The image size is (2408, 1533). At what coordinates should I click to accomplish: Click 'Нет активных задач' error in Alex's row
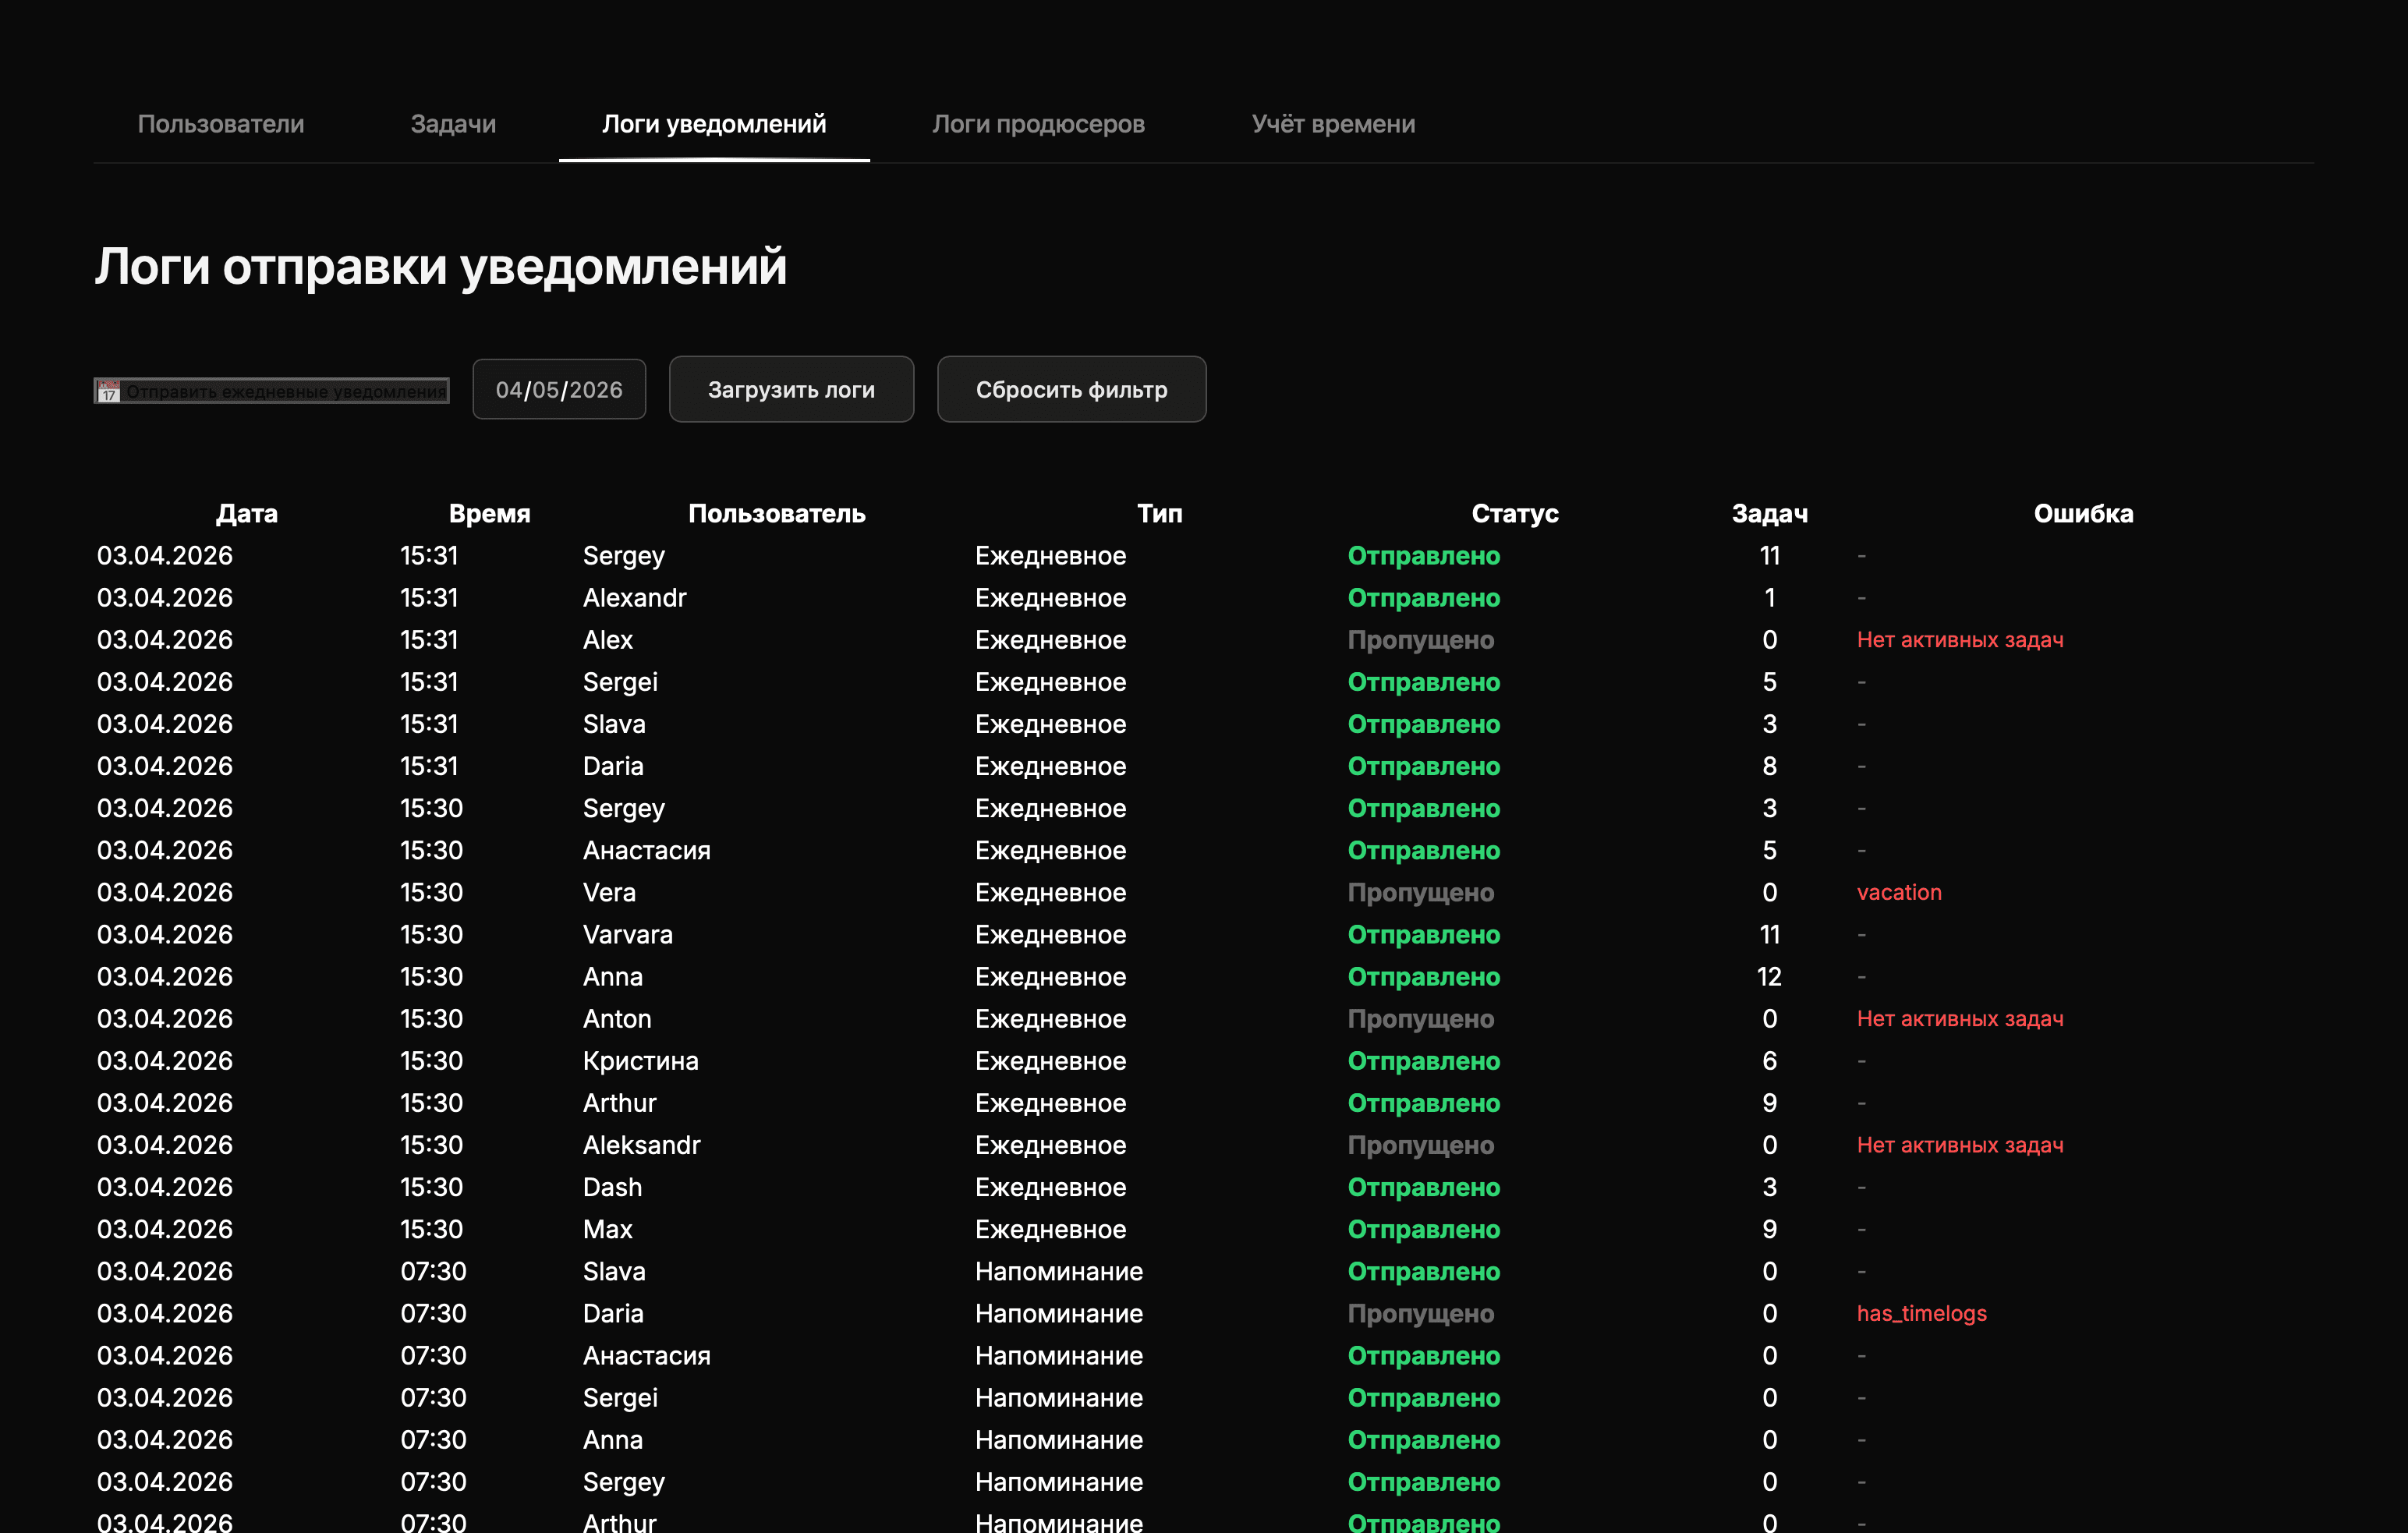pyautogui.click(x=1960, y=639)
